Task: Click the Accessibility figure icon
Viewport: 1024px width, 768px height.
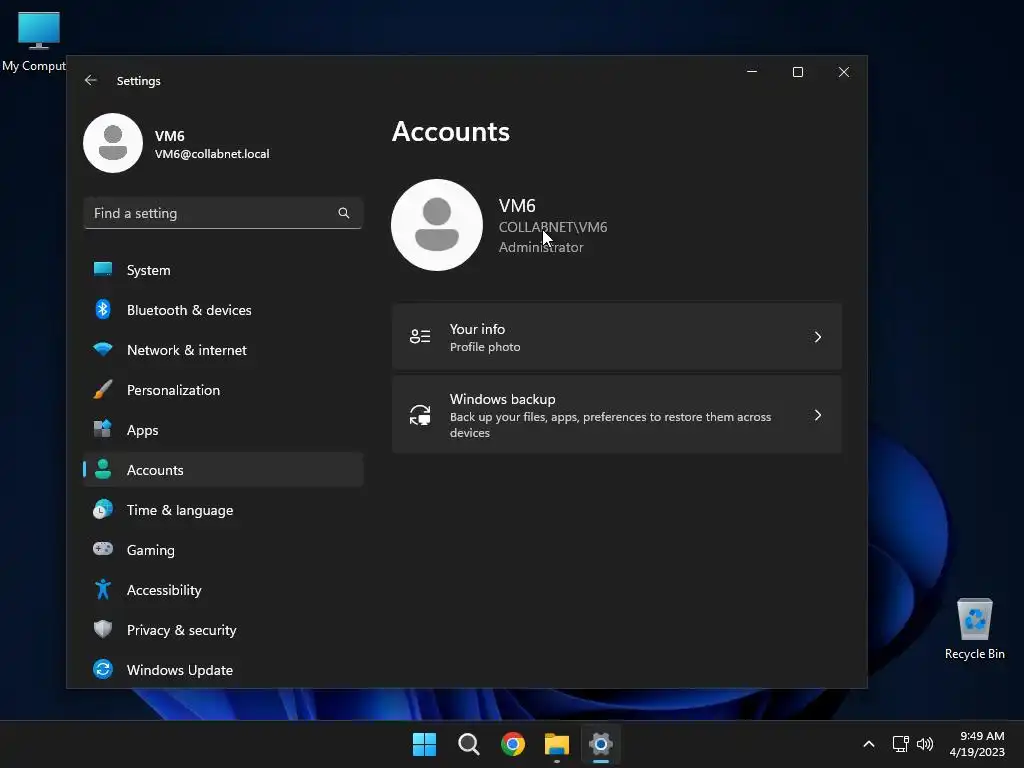Action: pos(103,590)
